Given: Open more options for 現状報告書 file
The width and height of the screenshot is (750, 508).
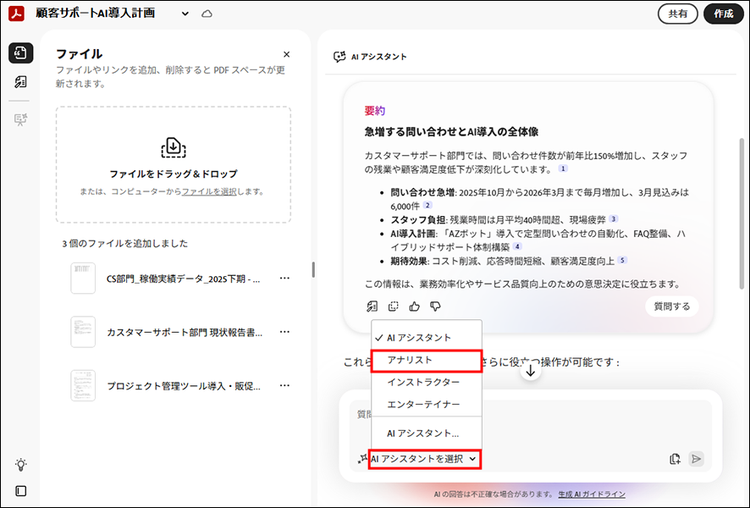Looking at the screenshot, I should point(285,332).
